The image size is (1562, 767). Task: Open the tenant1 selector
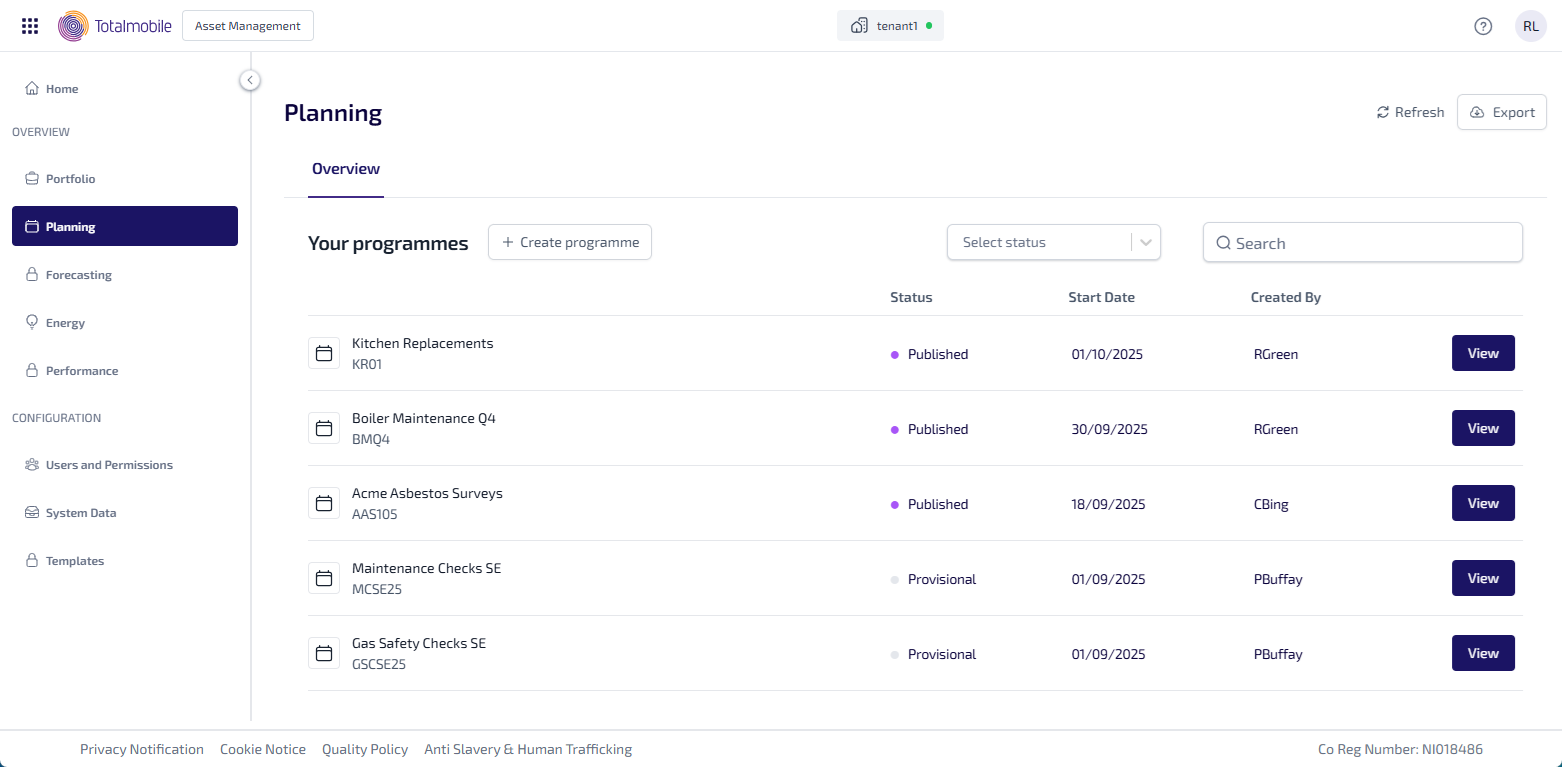click(x=890, y=26)
